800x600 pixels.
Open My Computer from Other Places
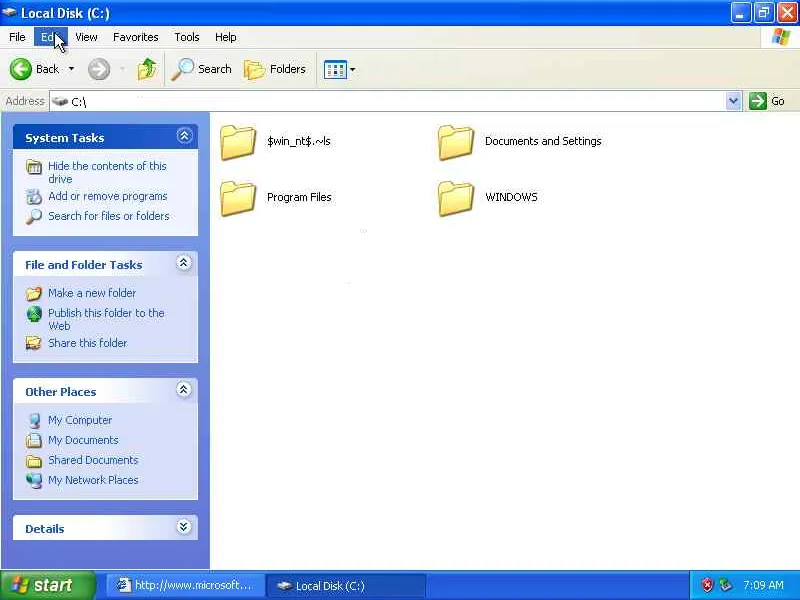pos(80,420)
